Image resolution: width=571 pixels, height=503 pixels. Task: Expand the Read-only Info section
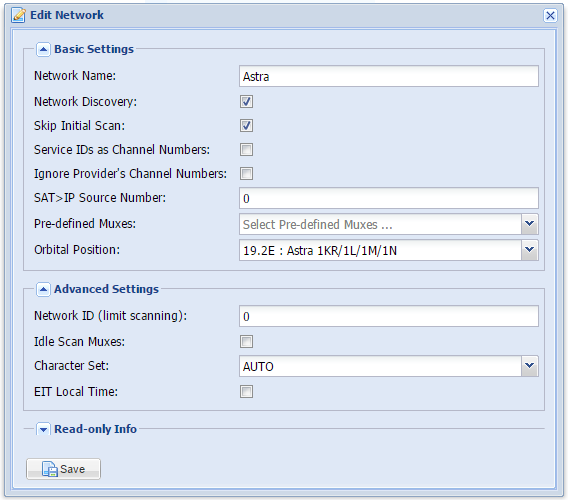pyautogui.click(x=43, y=429)
